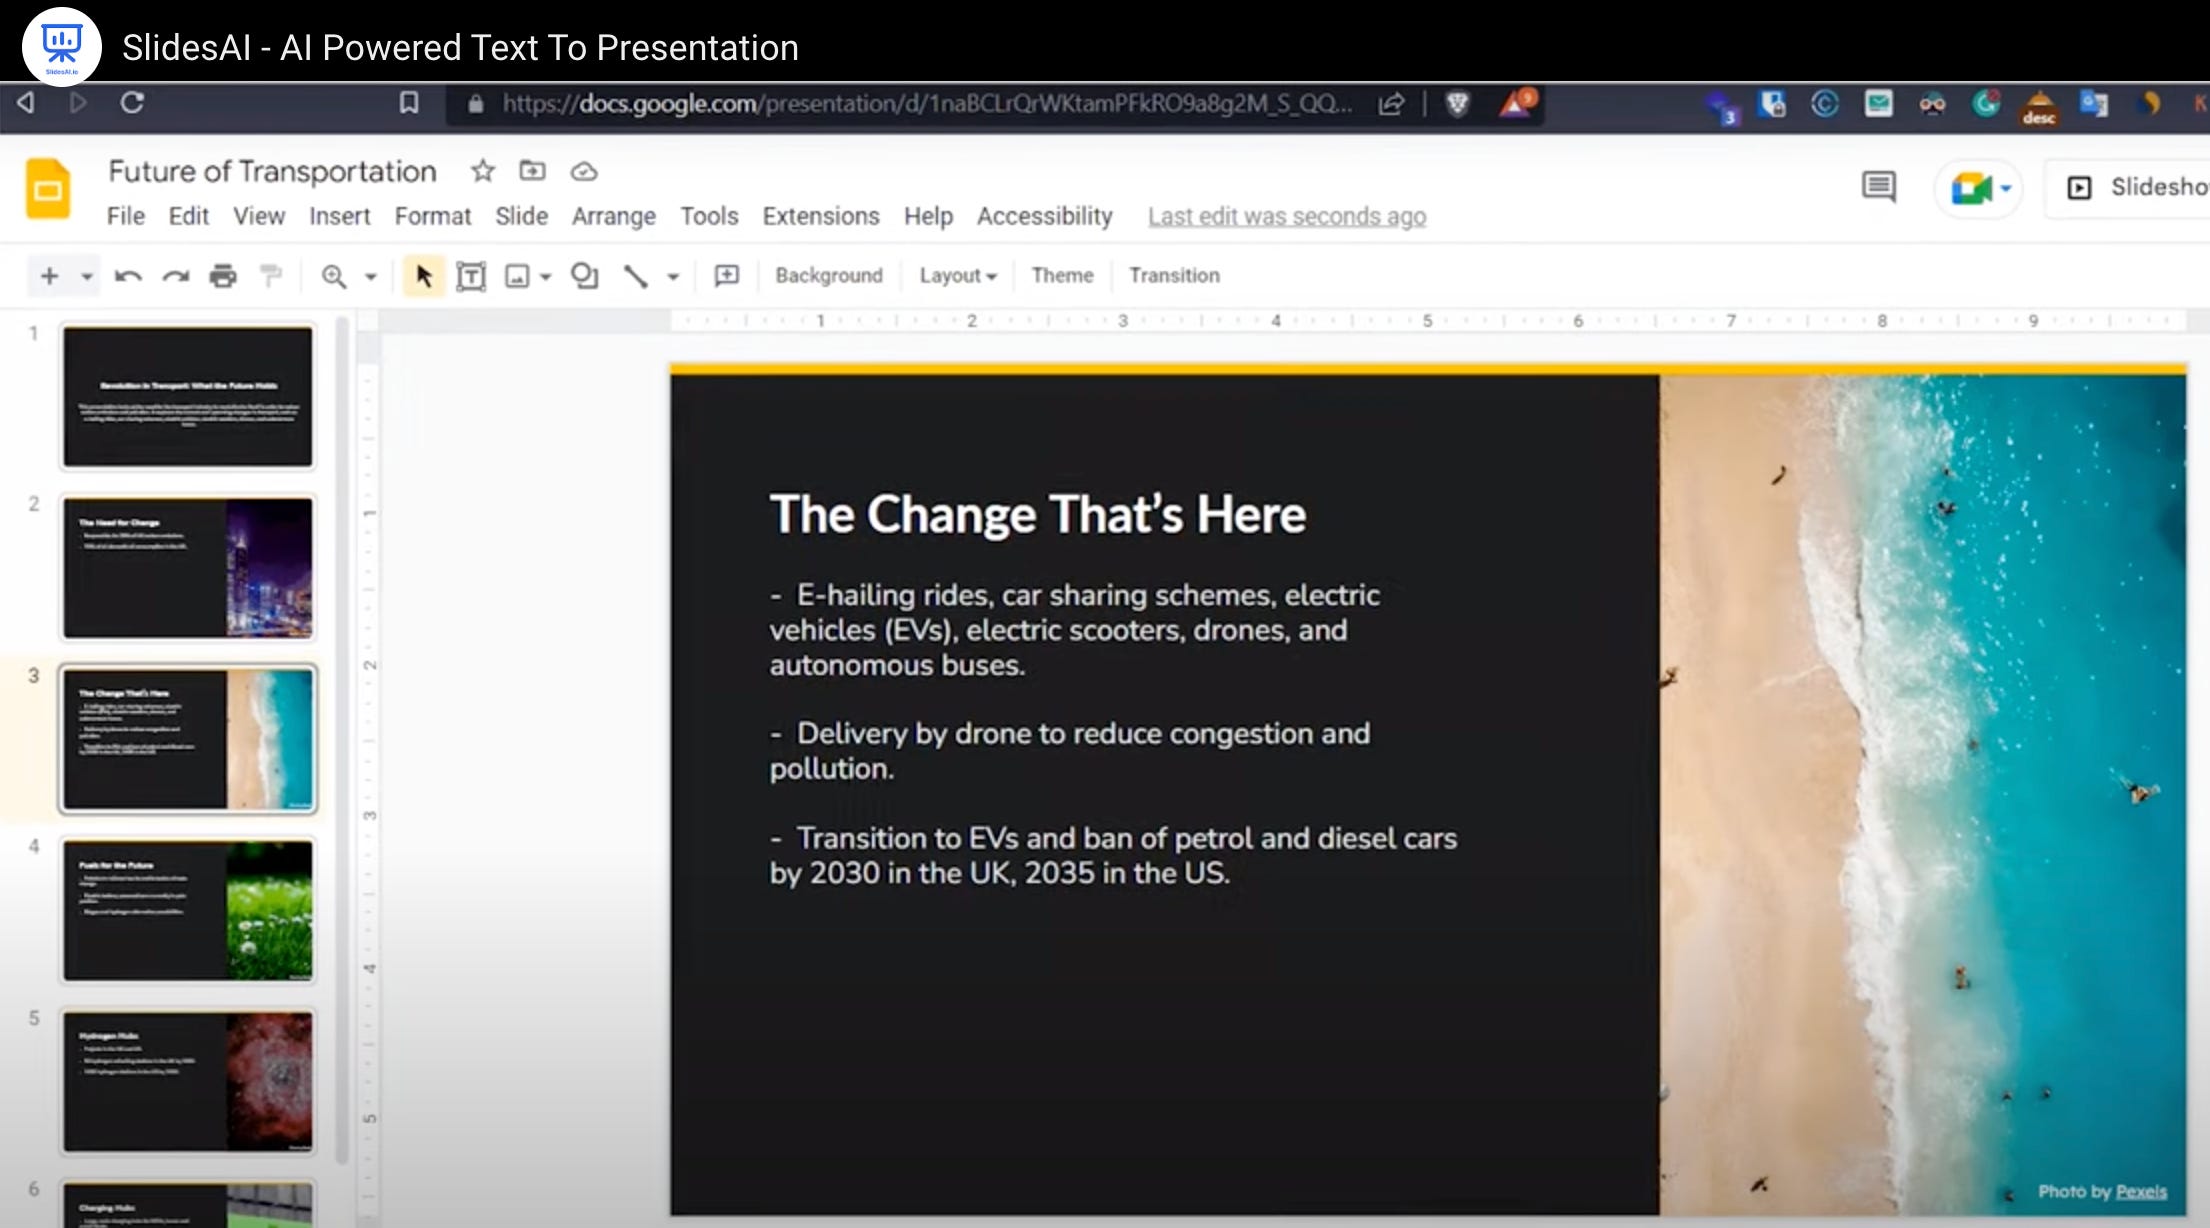Image resolution: width=2210 pixels, height=1228 pixels.
Task: Click the add comment icon
Action: [727, 275]
